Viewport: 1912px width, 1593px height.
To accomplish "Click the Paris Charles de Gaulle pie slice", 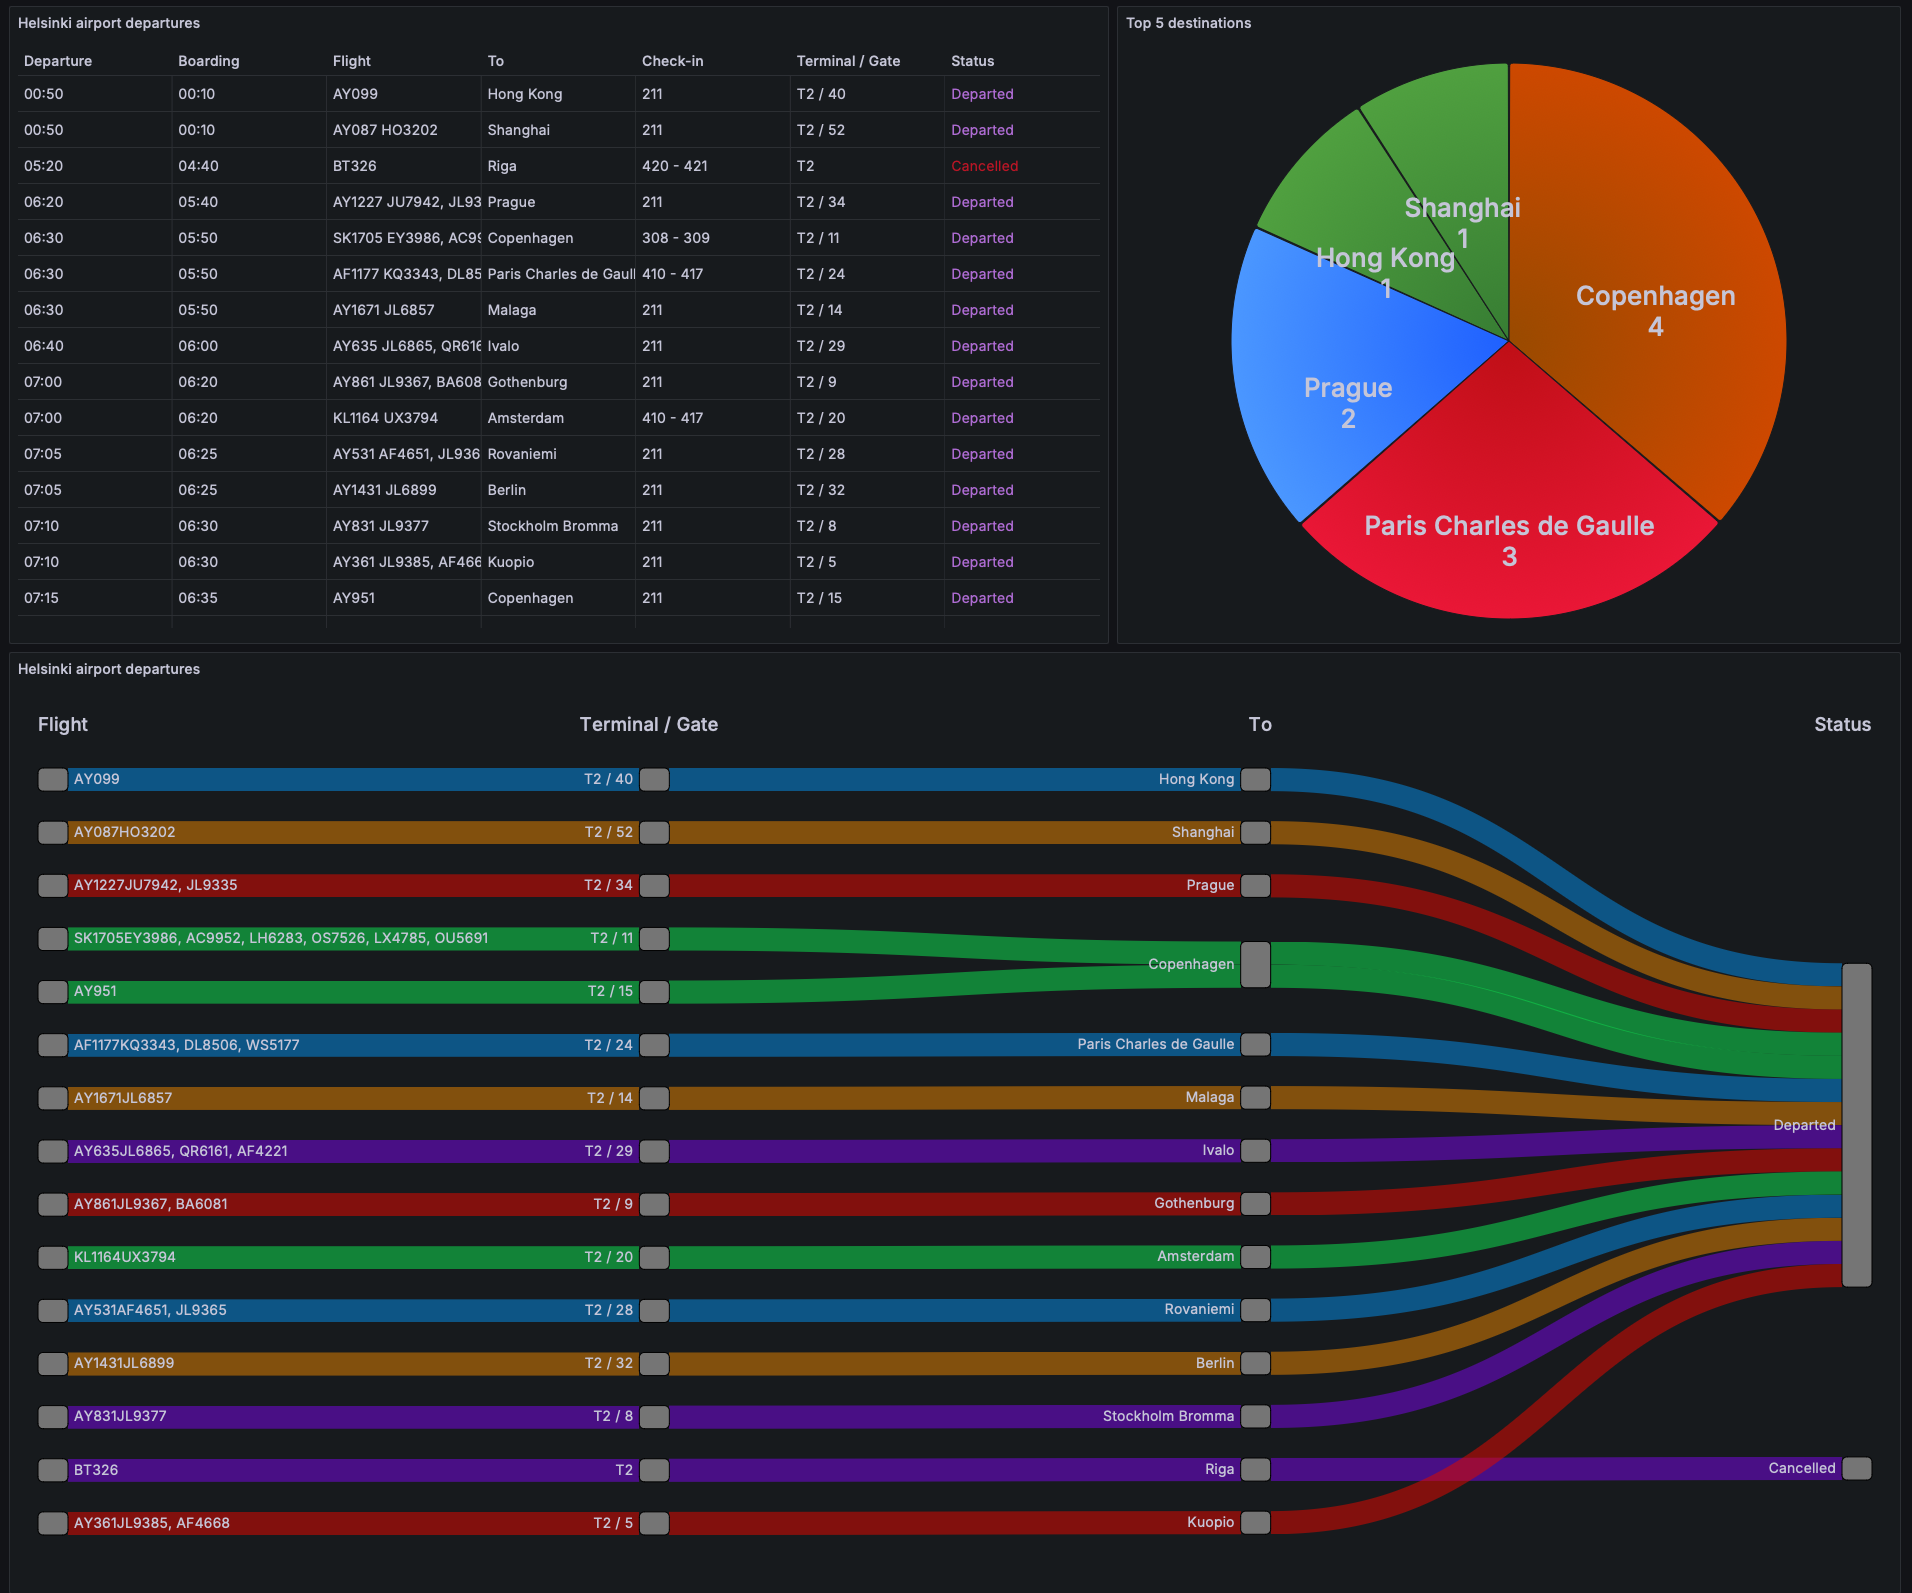I will 1510,525.
